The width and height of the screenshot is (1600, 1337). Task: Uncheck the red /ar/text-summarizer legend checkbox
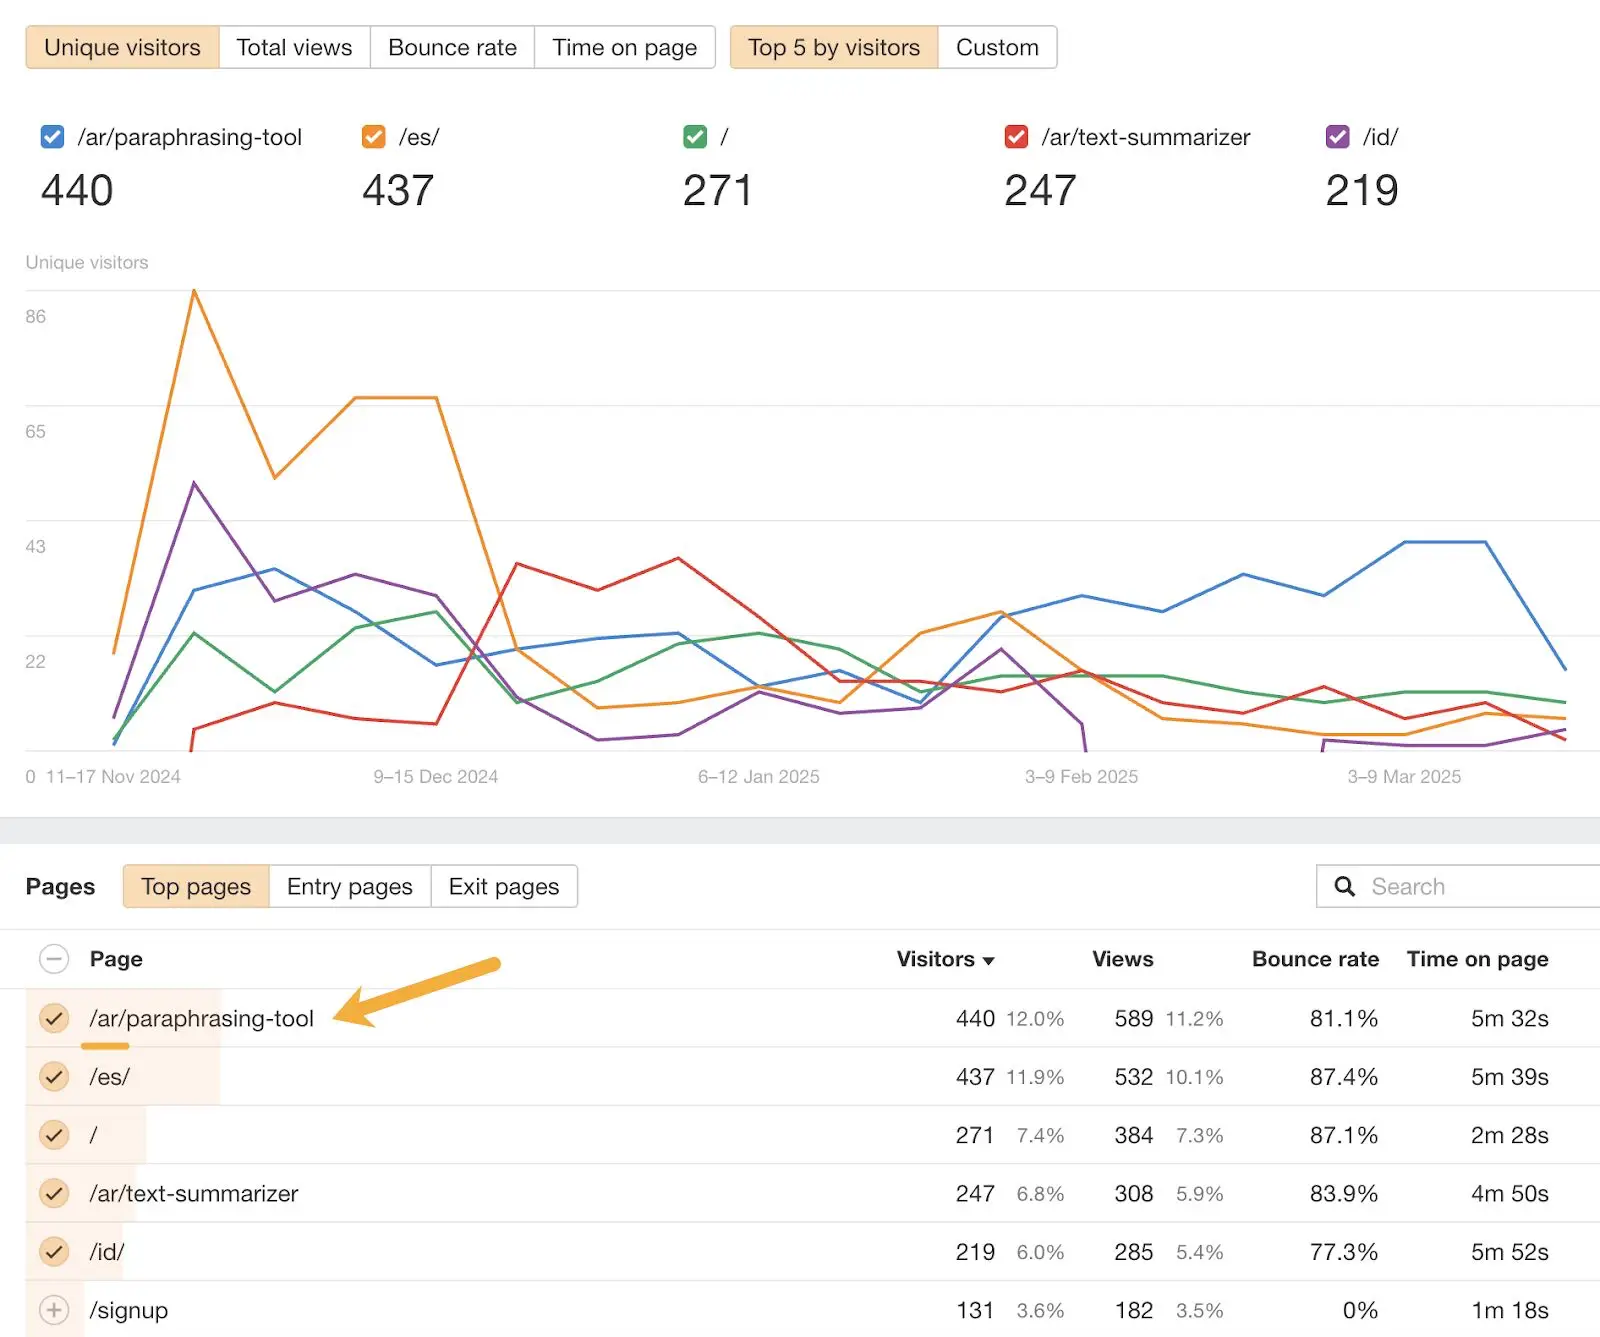pos(1016,136)
